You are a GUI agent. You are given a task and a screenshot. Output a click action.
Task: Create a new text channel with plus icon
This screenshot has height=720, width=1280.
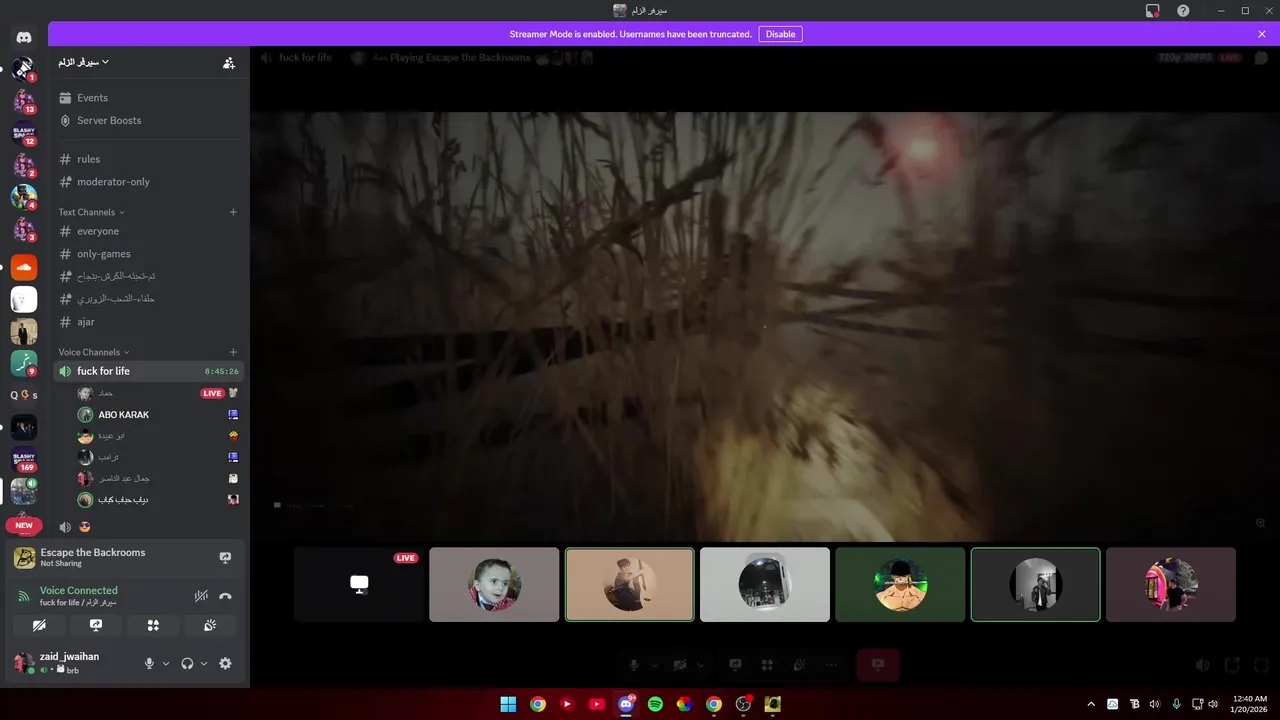233,212
